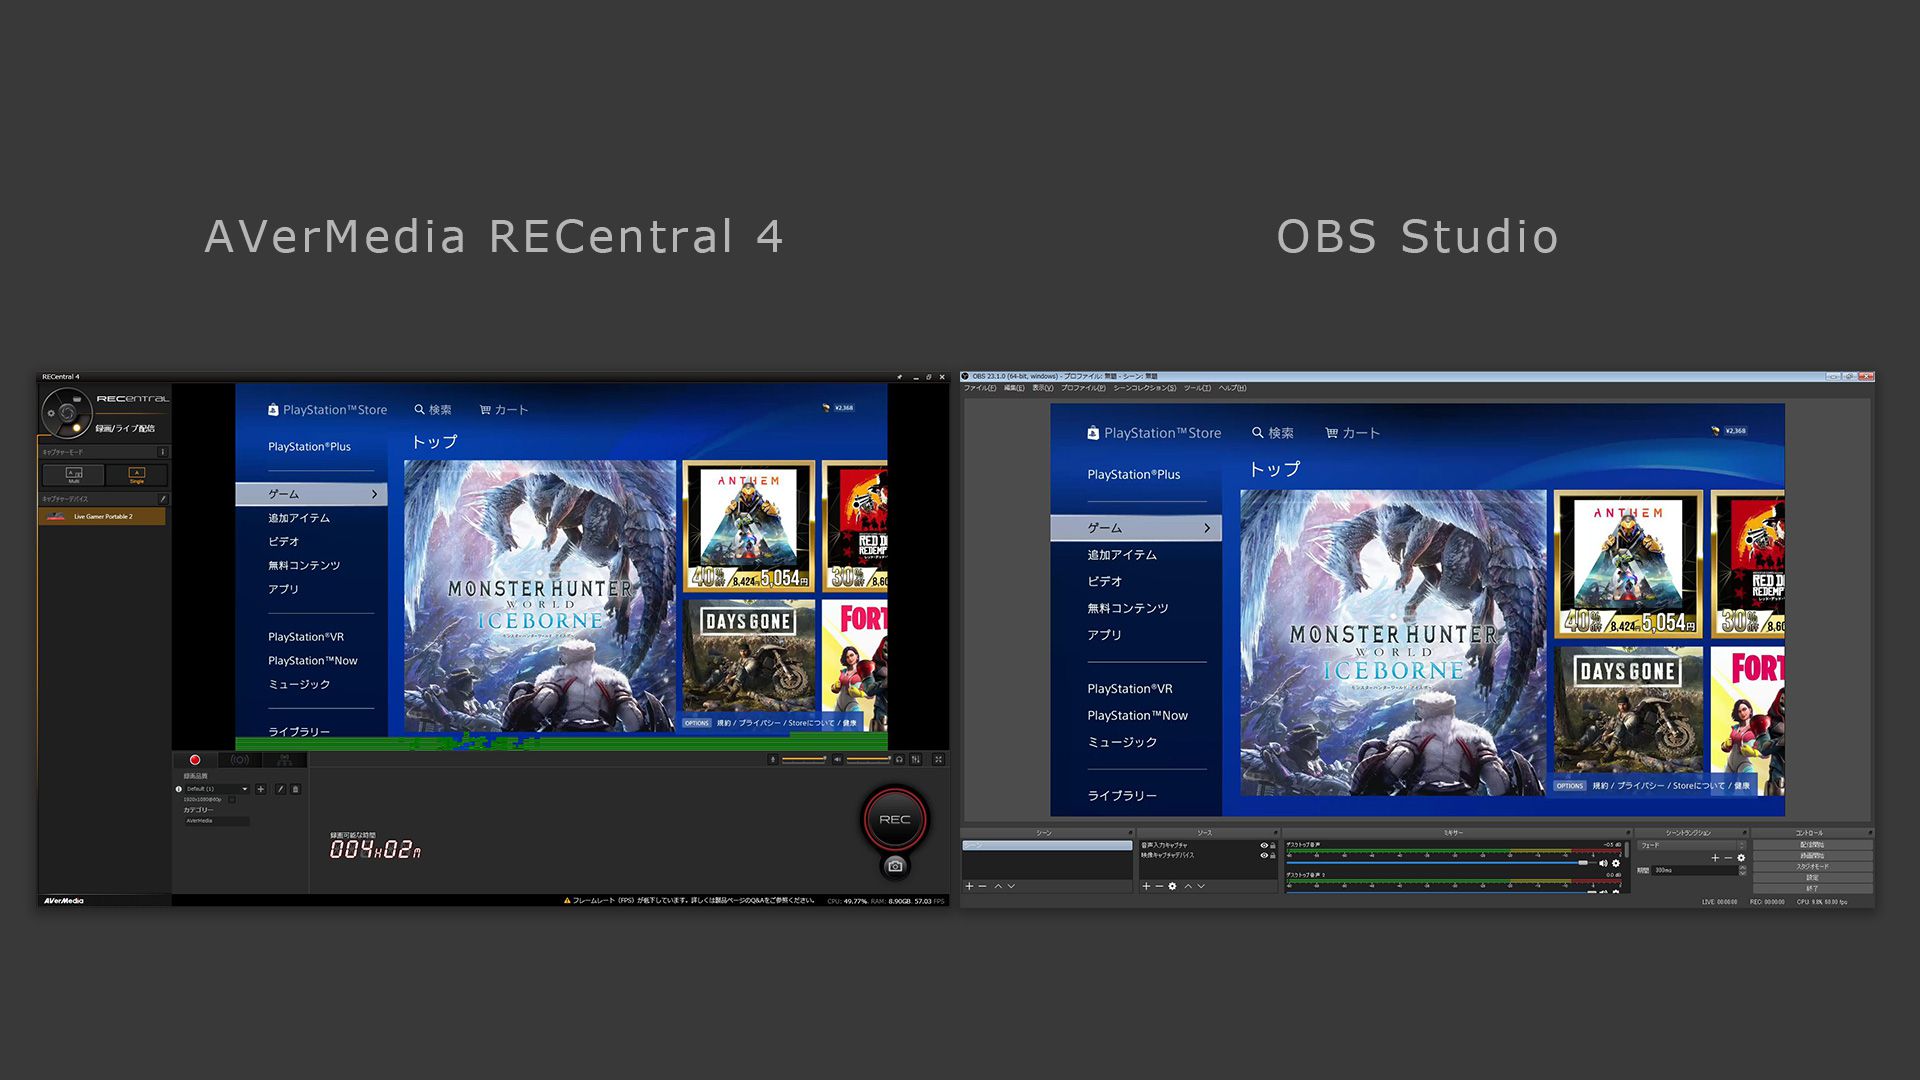The image size is (1920, 1080).
Task: Open the シーンコレクション menu in OBS
Action: coord(1145,388)
